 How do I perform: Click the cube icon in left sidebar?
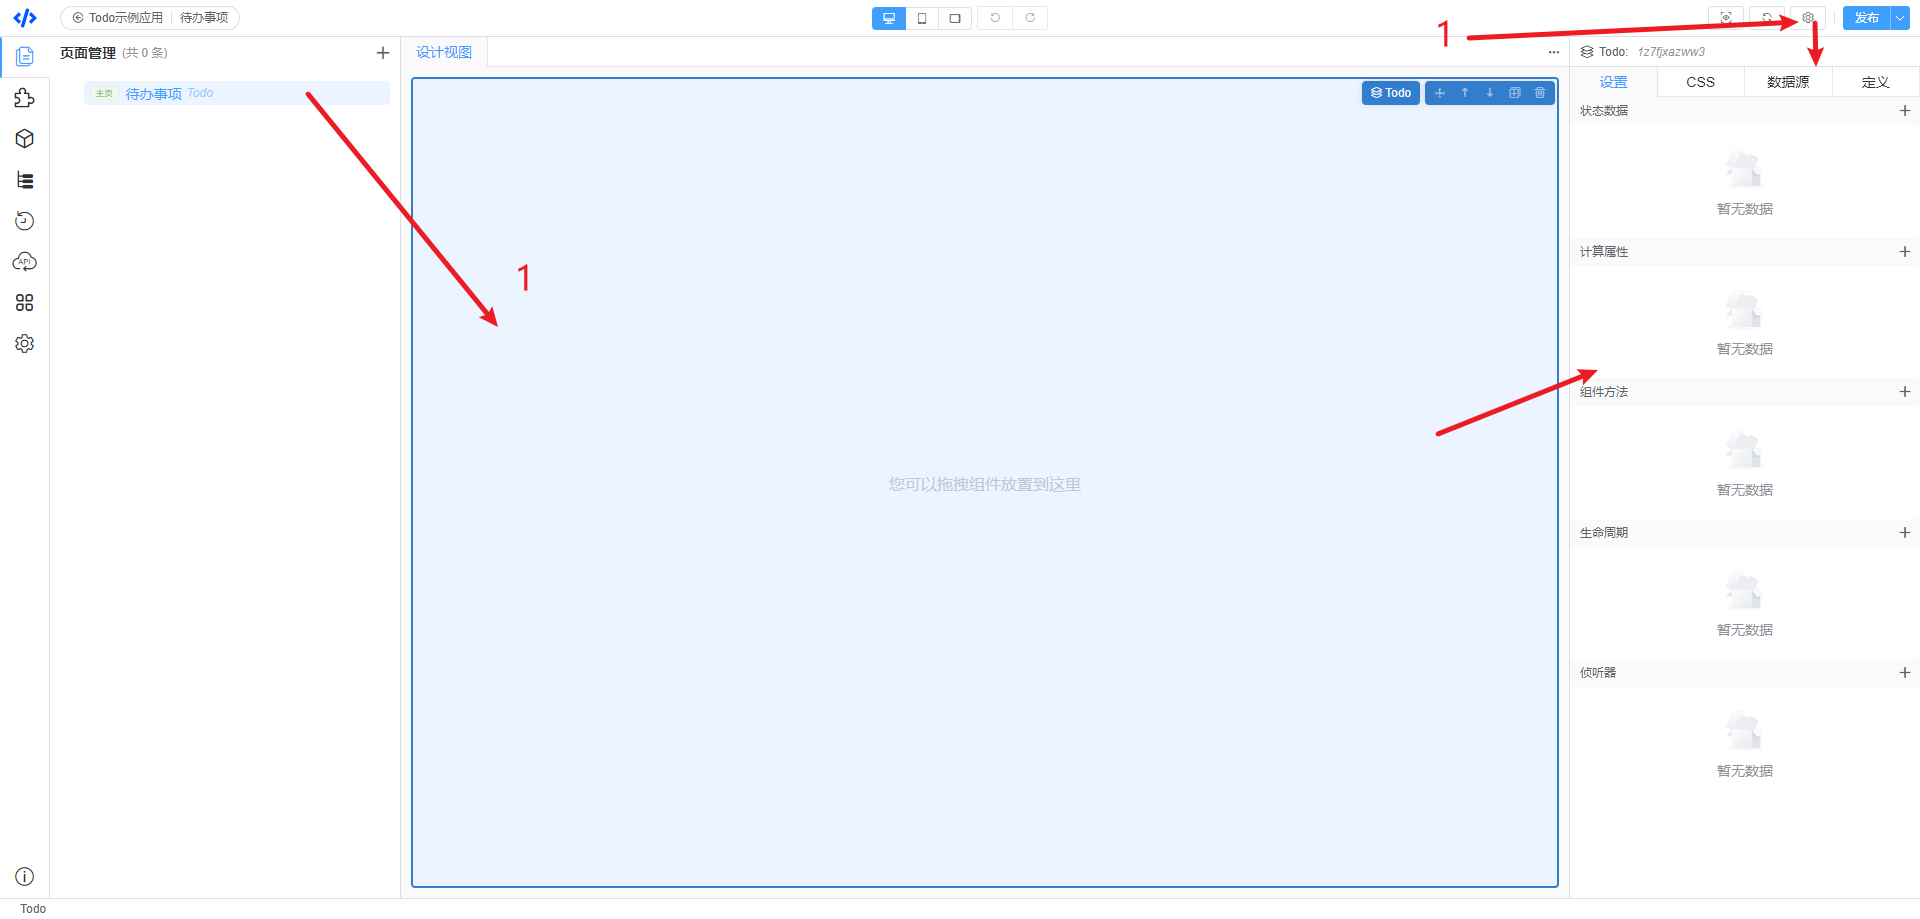pos(24,139)
